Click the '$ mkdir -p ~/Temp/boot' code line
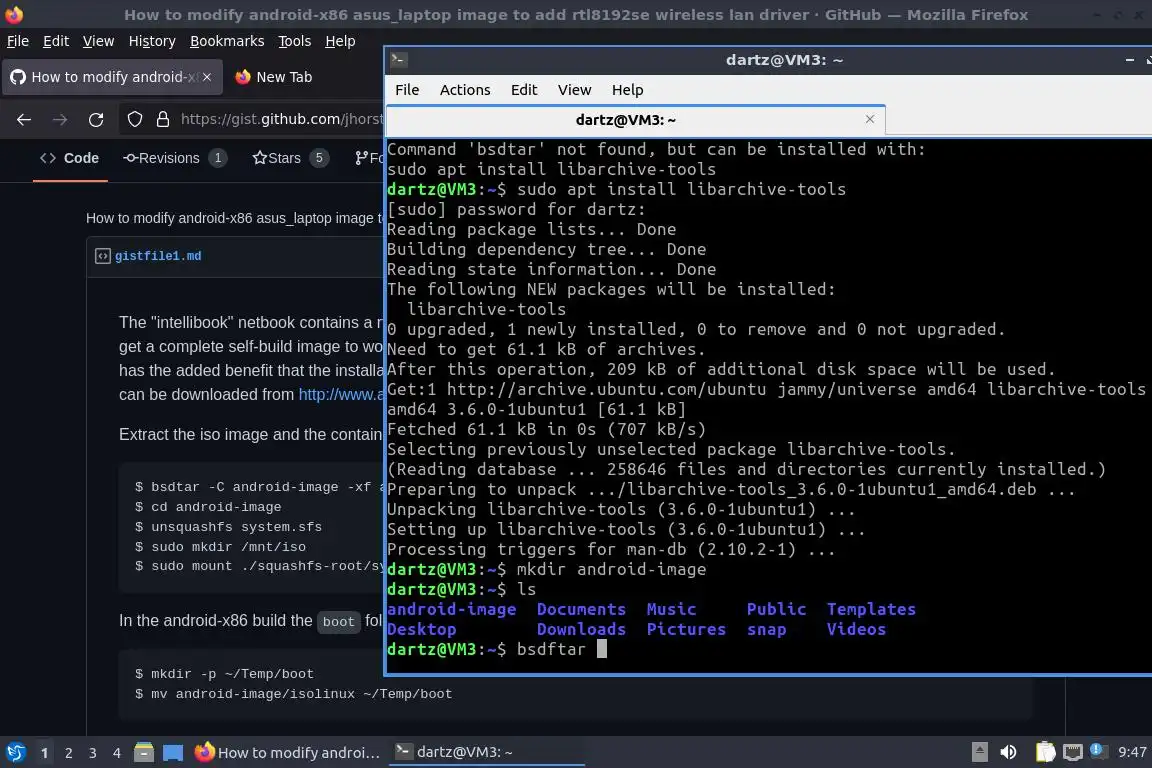This screenshot has width=1152, height=768. pos(224,674)
